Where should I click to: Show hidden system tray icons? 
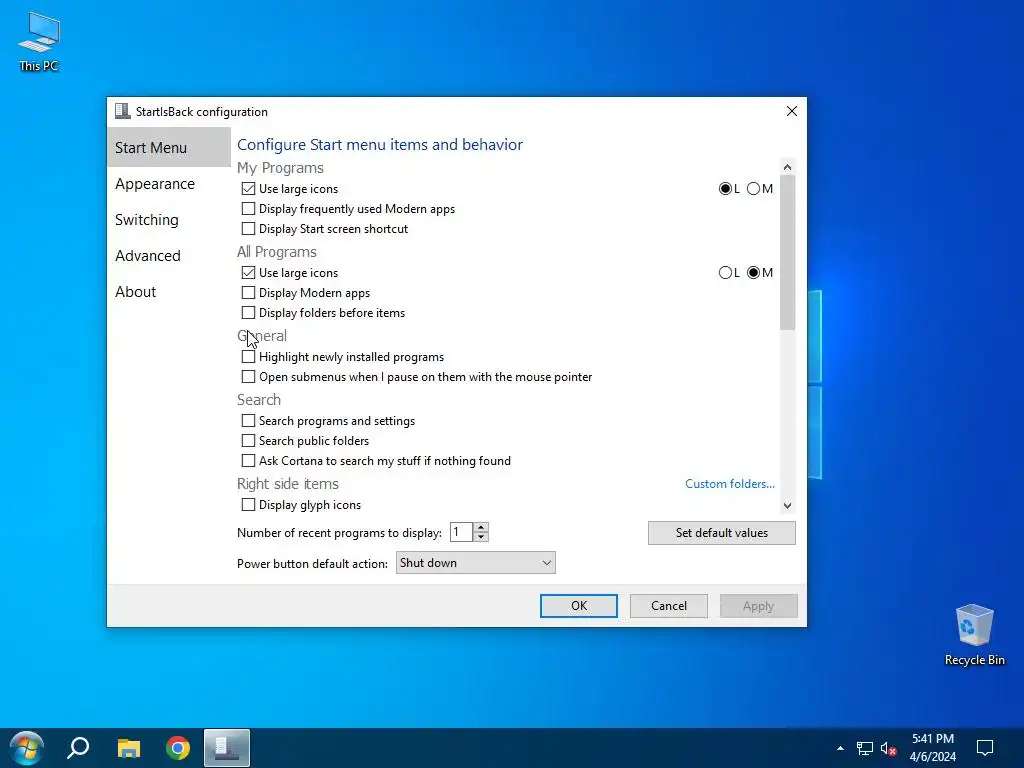pos(840,748)
